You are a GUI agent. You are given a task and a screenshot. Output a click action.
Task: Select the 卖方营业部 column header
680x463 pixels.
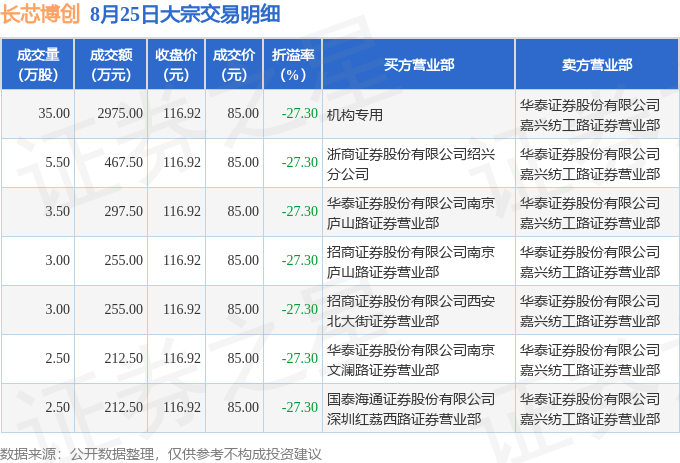point(597,65)
